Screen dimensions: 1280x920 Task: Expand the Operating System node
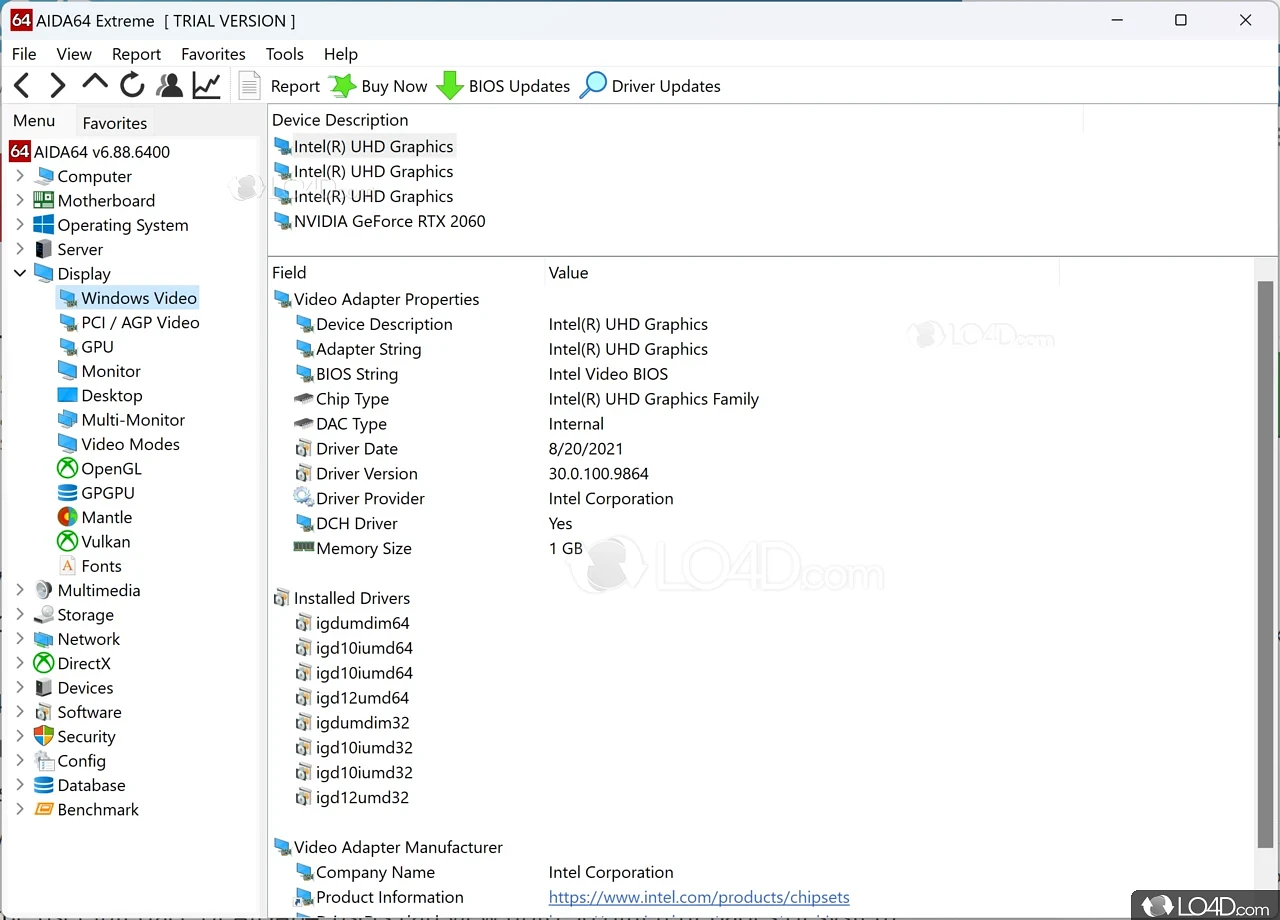tap(19, 225)
